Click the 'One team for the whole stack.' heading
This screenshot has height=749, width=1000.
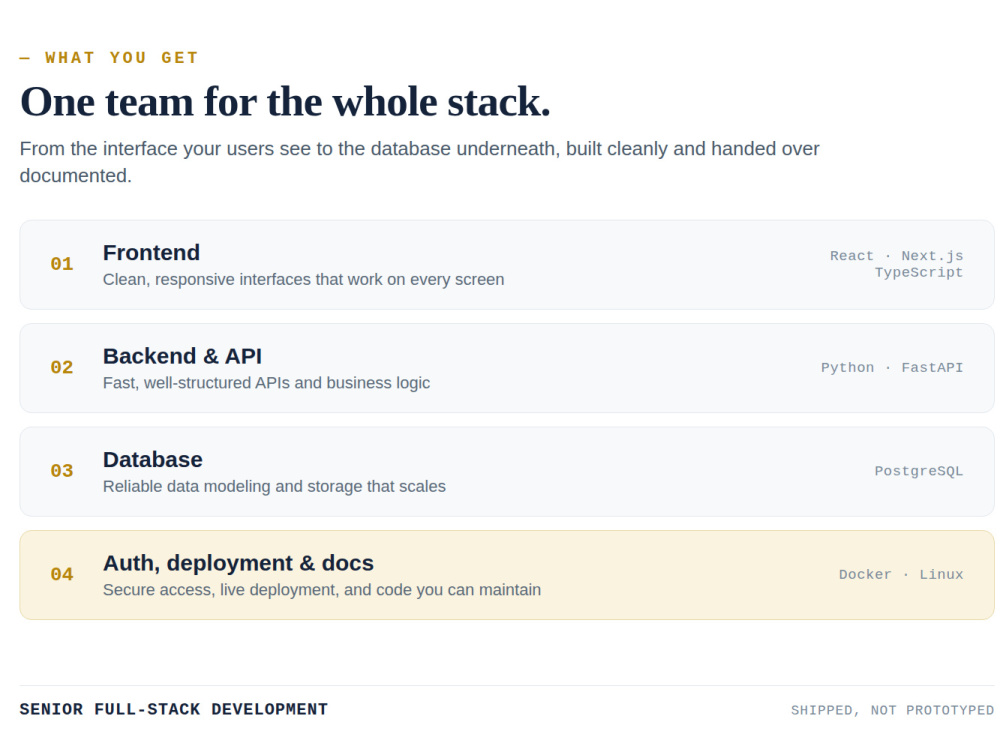tap(285, 102)
